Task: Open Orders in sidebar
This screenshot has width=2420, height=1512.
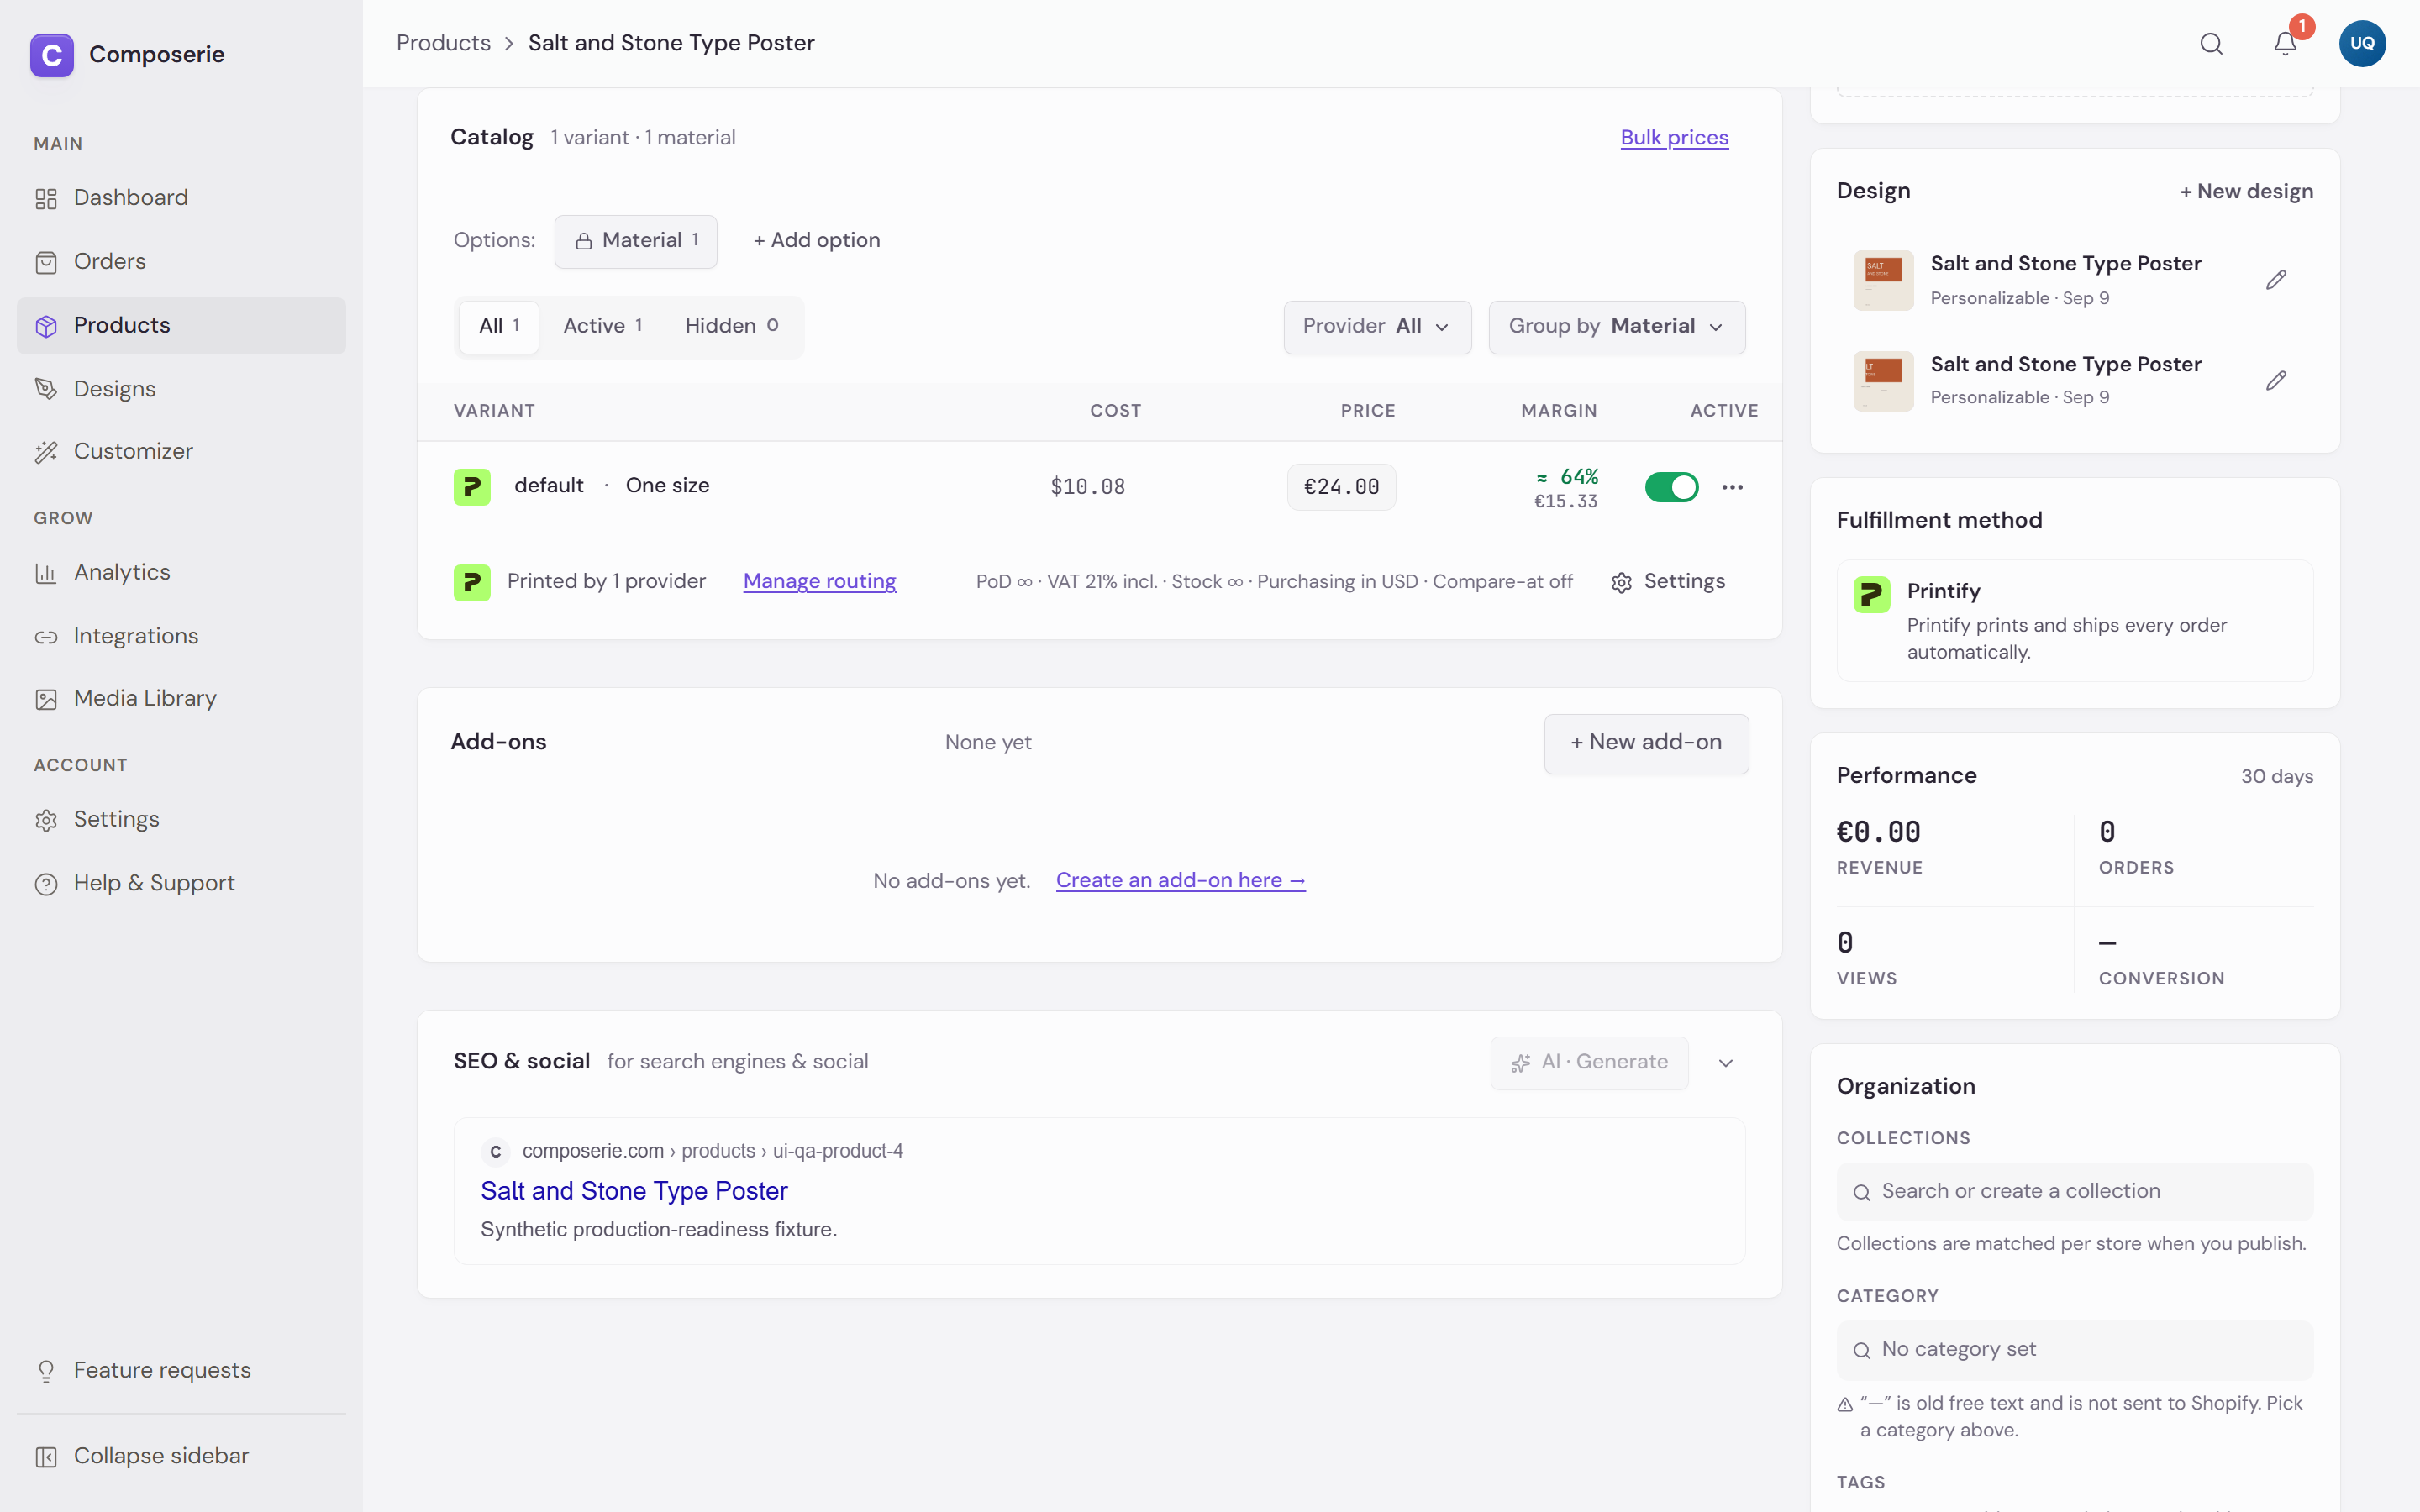Action: point(182,262)
